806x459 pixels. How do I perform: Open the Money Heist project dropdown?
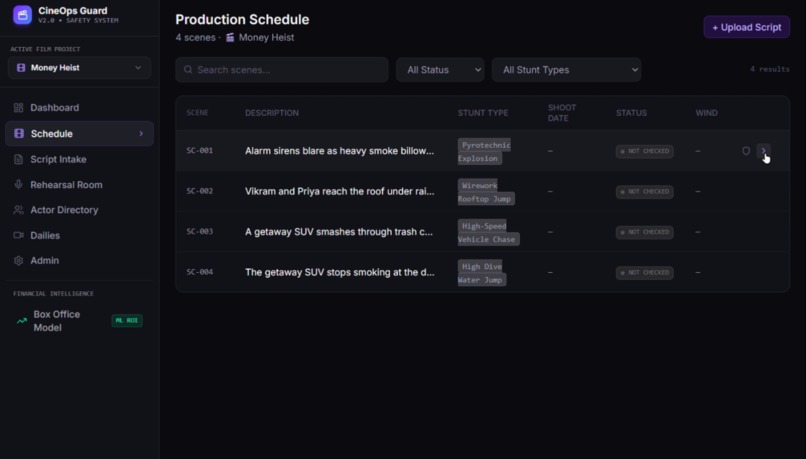point(79,68)
